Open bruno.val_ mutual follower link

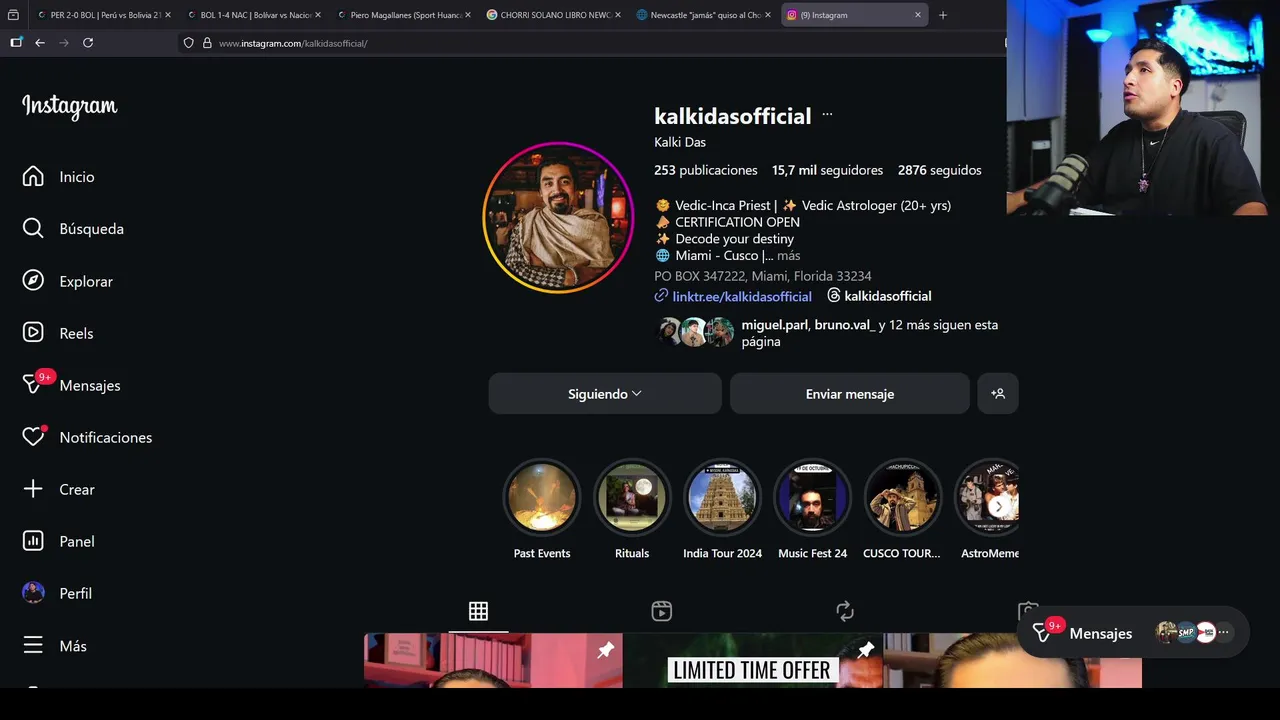[x=844, y=325]
